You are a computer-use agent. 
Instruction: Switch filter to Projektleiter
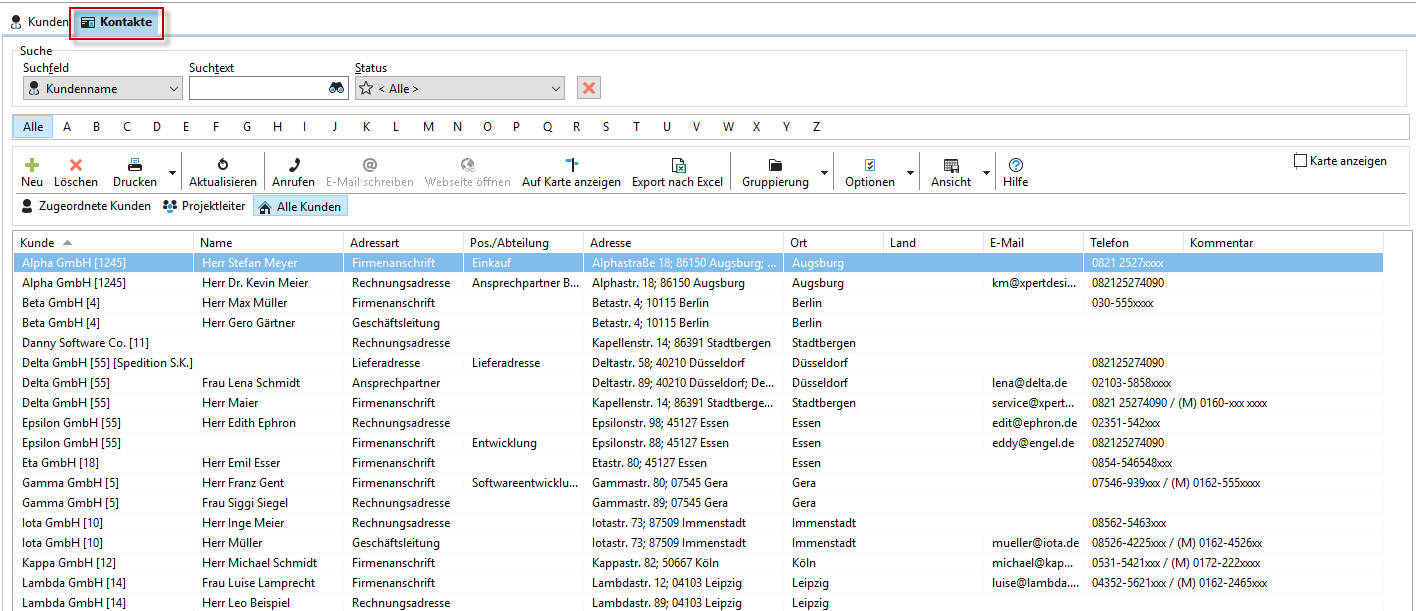pyautogui.click(x=204, y=206)
